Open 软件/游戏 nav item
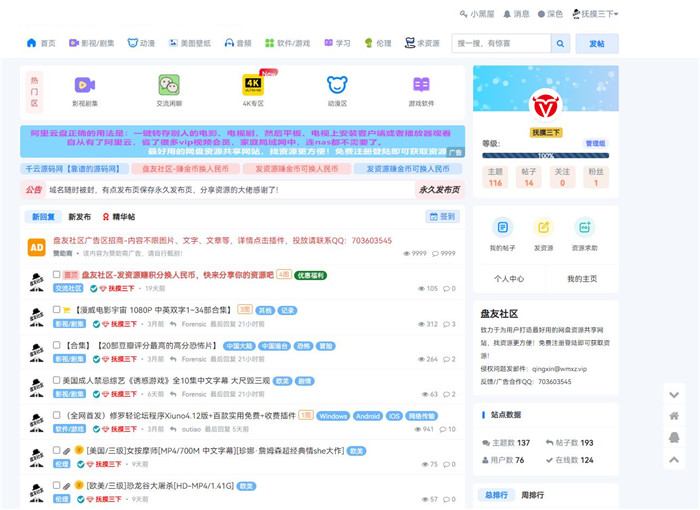700x510 pixels. [x=288, y=43]
